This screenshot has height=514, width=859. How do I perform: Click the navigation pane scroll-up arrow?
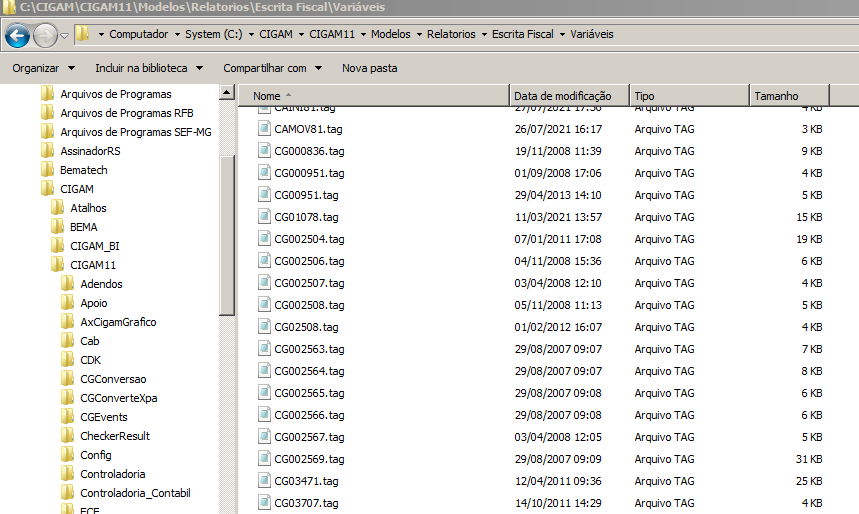(x=227, y=92)
